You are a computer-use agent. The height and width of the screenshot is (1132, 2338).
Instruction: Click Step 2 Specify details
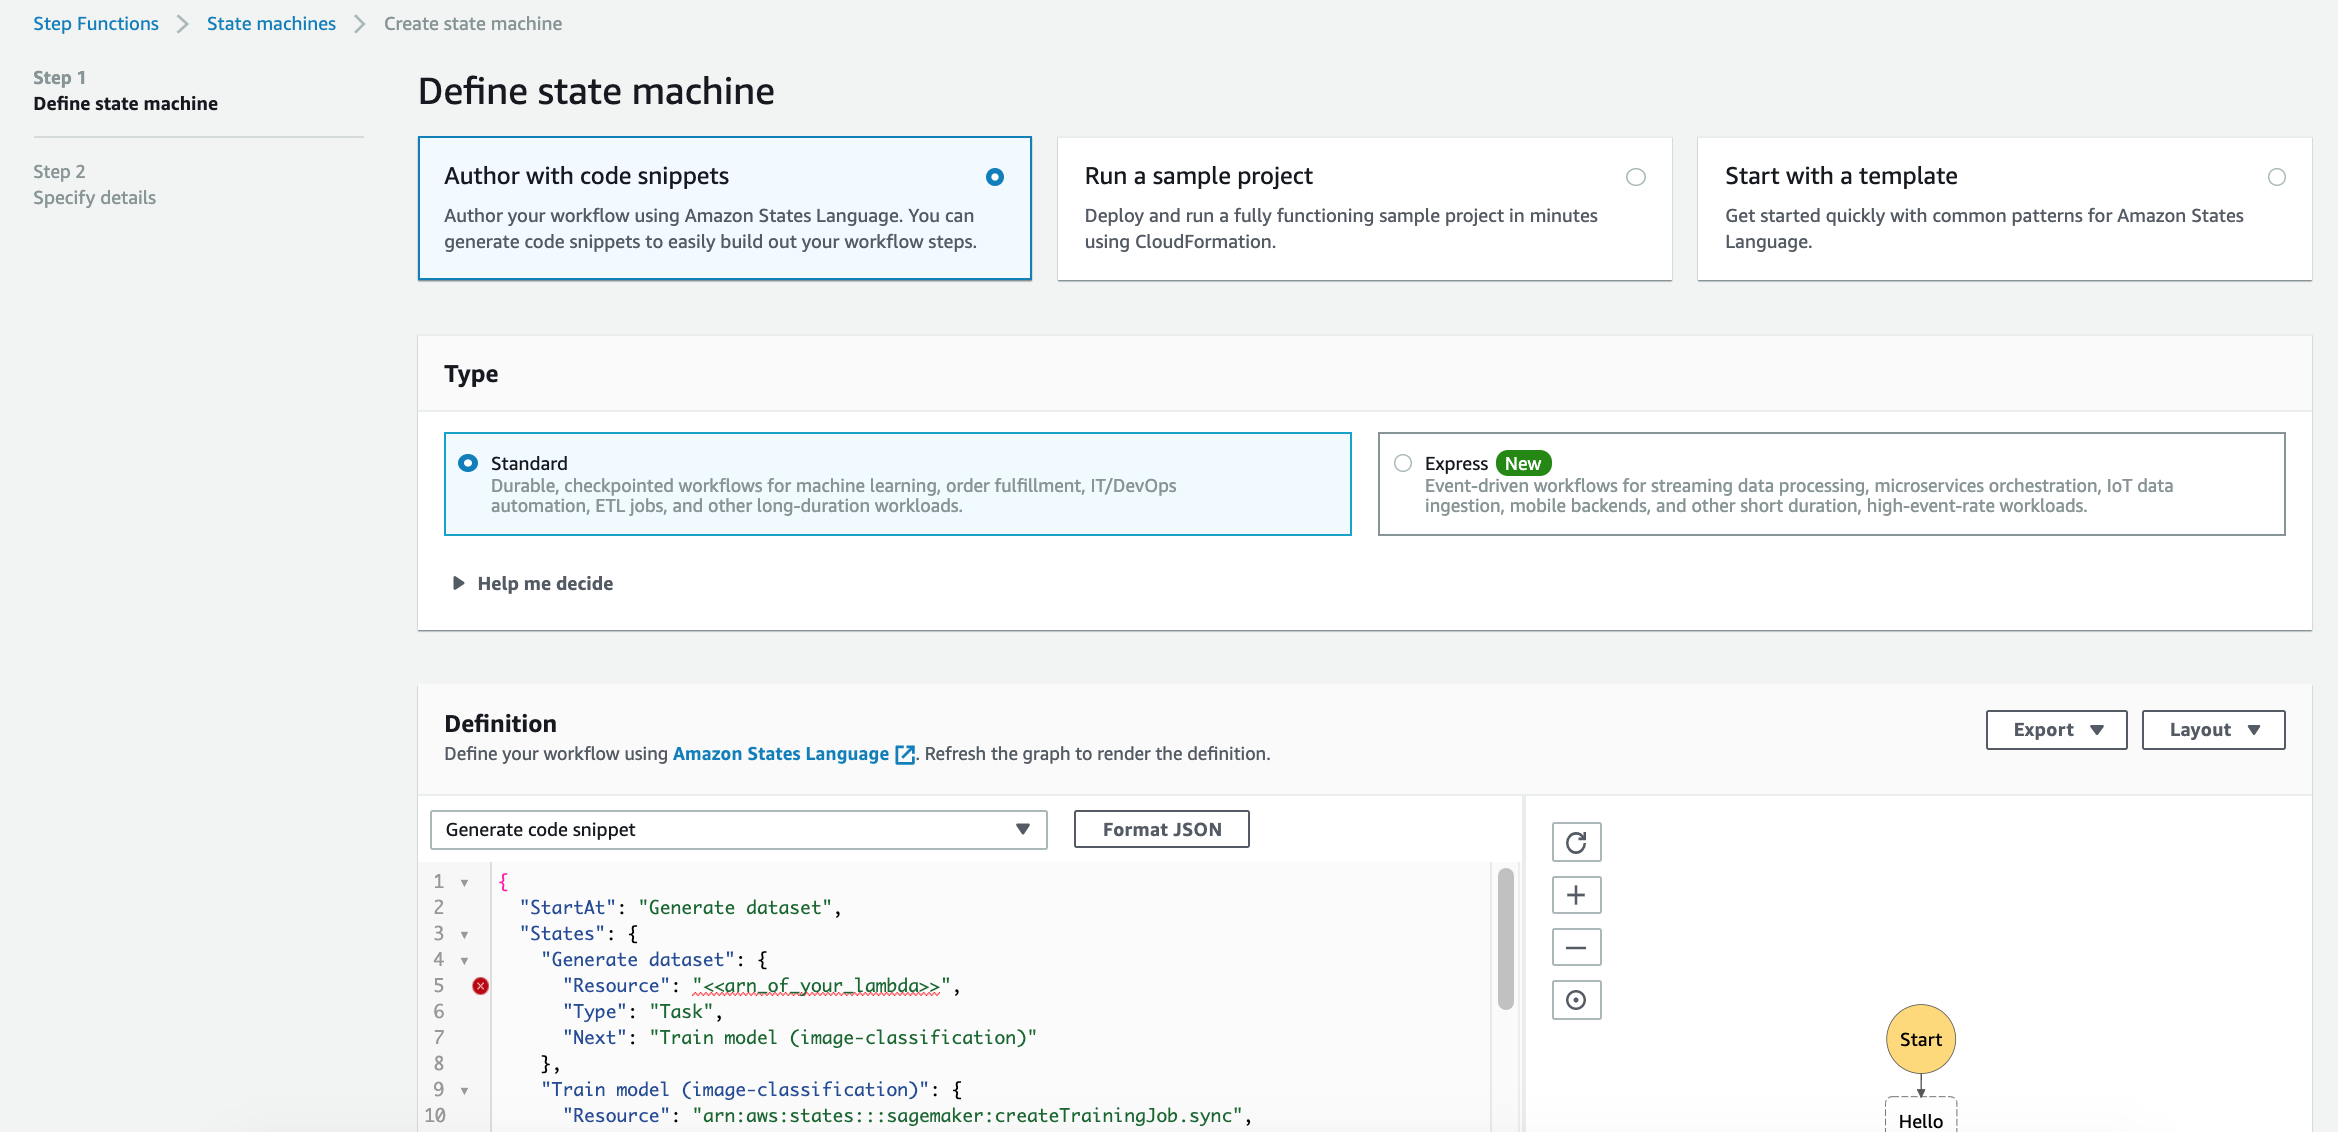94,185
